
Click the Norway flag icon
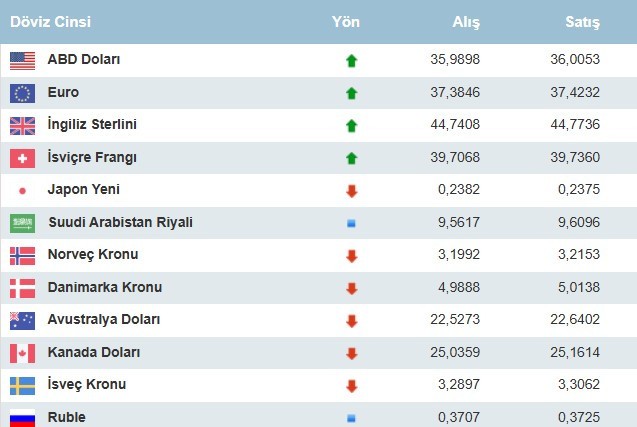click(22, 256)
